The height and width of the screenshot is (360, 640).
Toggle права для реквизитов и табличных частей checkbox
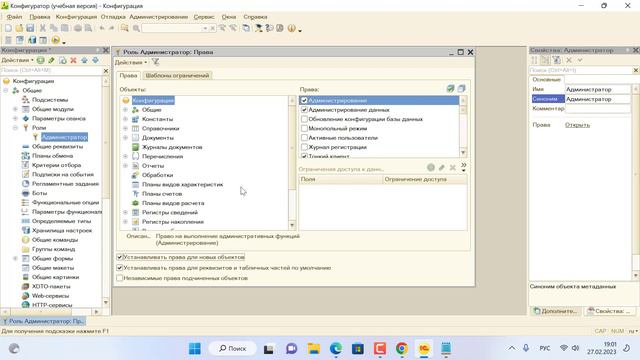pyautogui.click(x=120, y=268)
